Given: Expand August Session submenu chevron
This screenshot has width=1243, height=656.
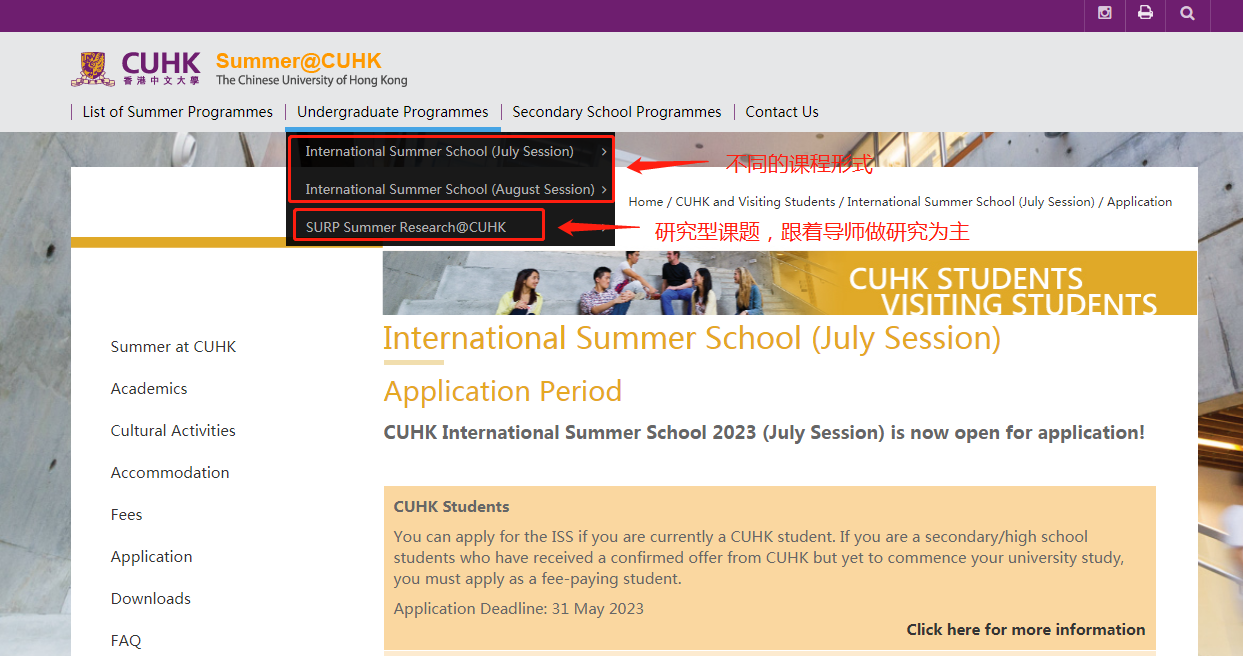Looking at the screenshot, I should coord(604,189).
